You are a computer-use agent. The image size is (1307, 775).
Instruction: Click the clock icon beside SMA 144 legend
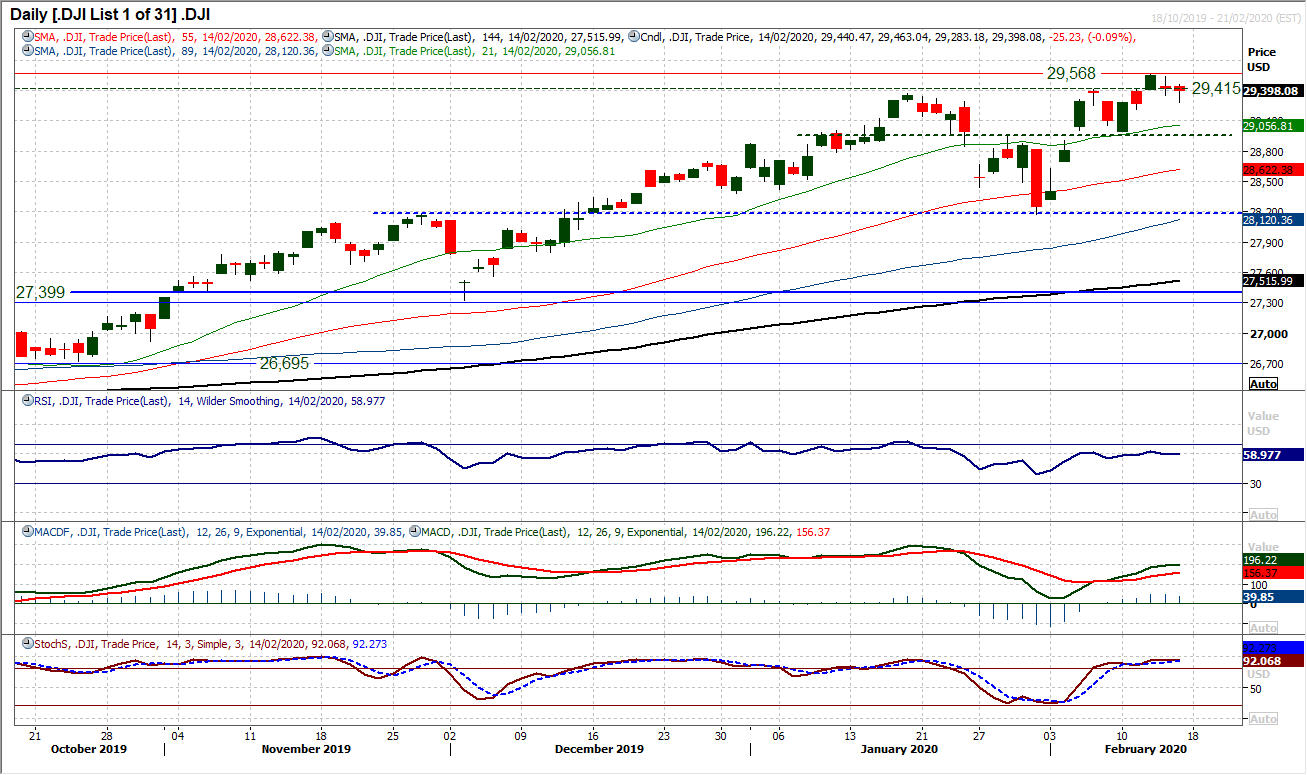pyautogui.click(x=329, y=36)
